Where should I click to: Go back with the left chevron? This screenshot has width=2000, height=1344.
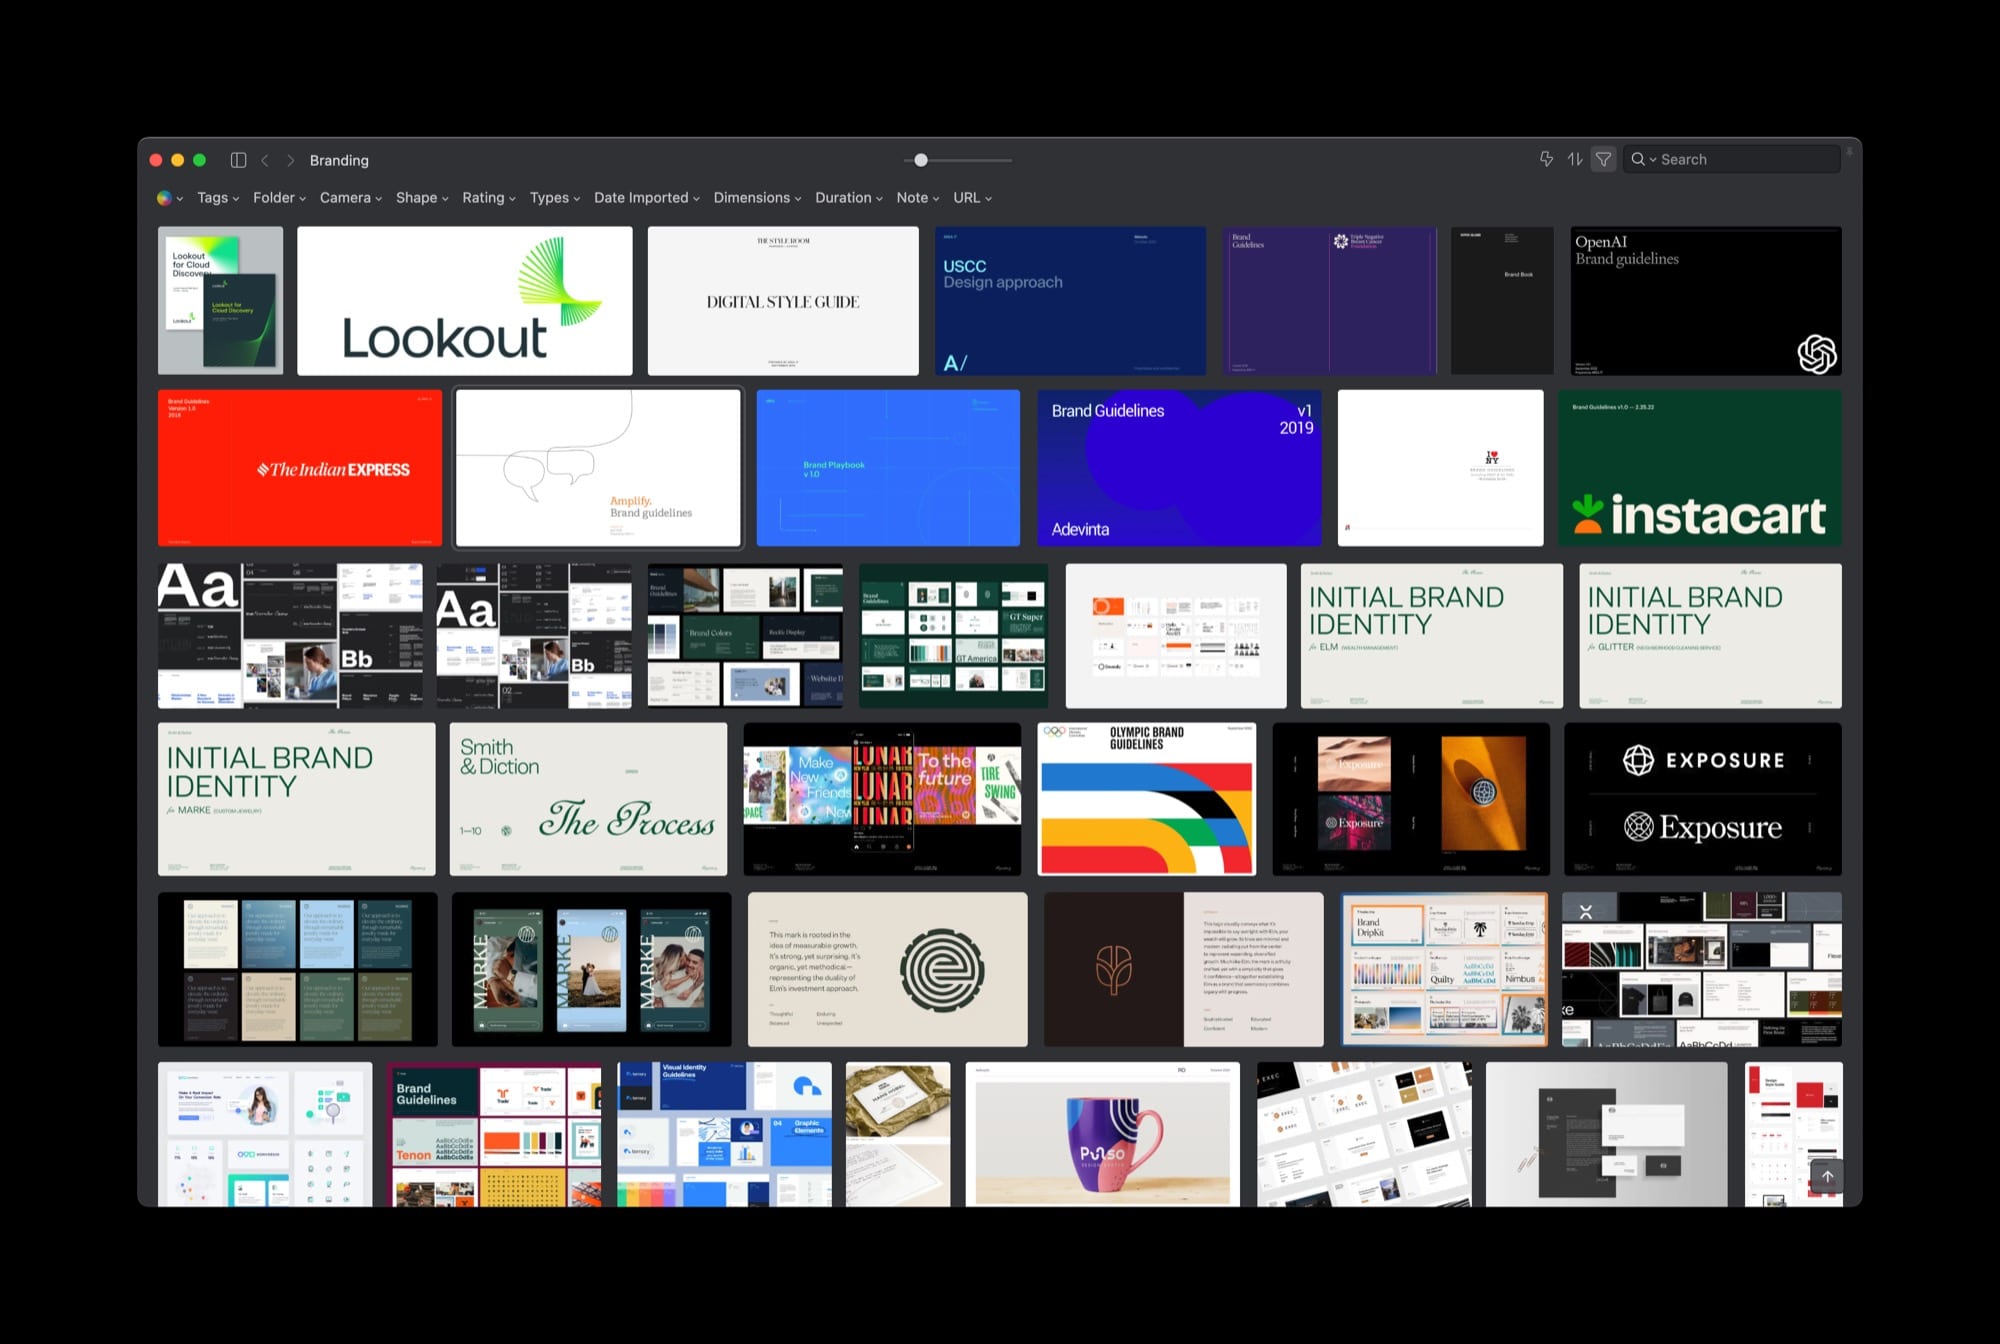pyautogui.click(x=265, y=160)
